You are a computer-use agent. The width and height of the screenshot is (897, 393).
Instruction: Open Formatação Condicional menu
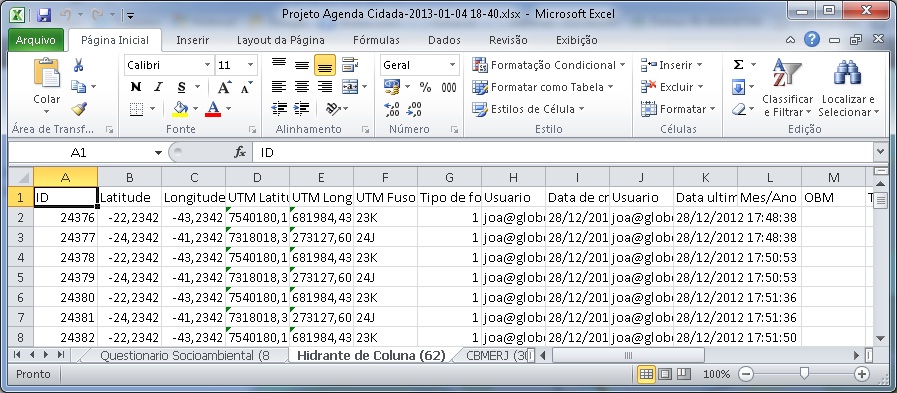coord(549,65)
